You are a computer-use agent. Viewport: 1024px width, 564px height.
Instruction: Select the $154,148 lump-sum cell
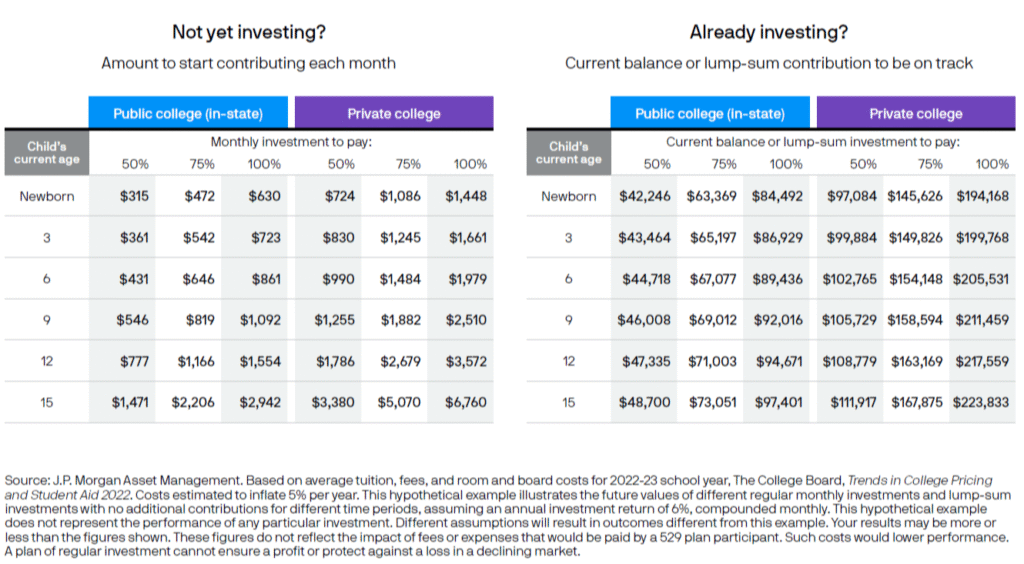(914, 279)
